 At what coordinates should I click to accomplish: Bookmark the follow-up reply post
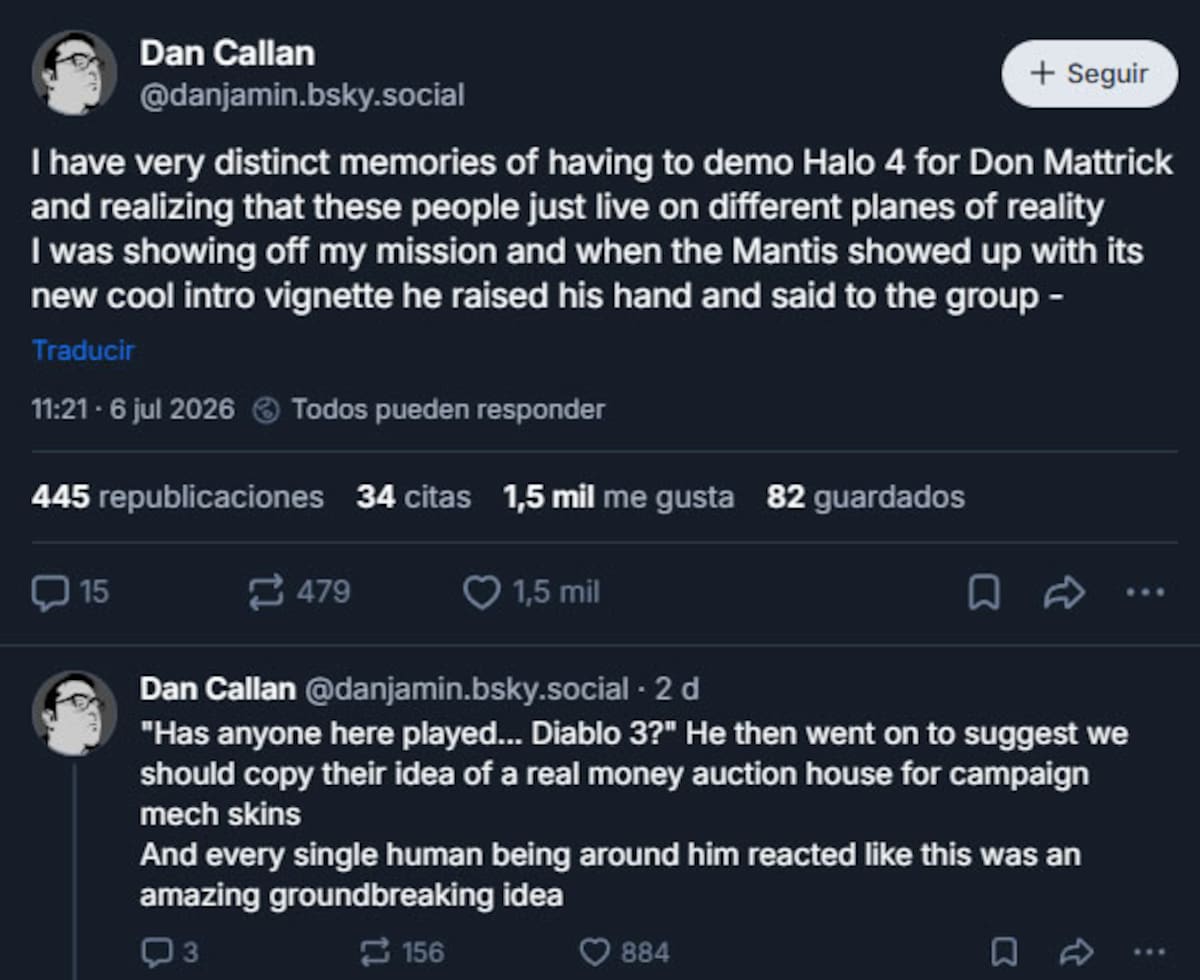1004,951
